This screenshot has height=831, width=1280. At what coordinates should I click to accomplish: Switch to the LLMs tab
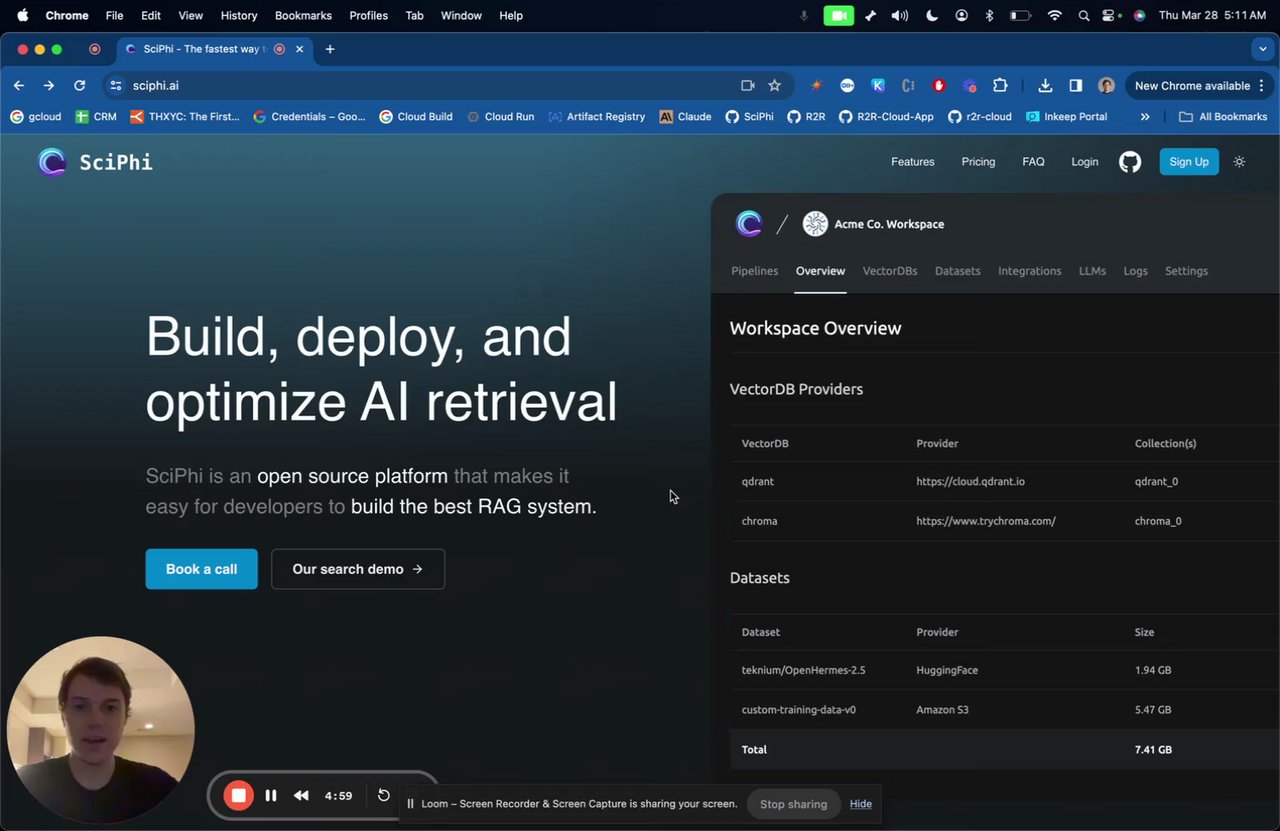coord(1092,271)
